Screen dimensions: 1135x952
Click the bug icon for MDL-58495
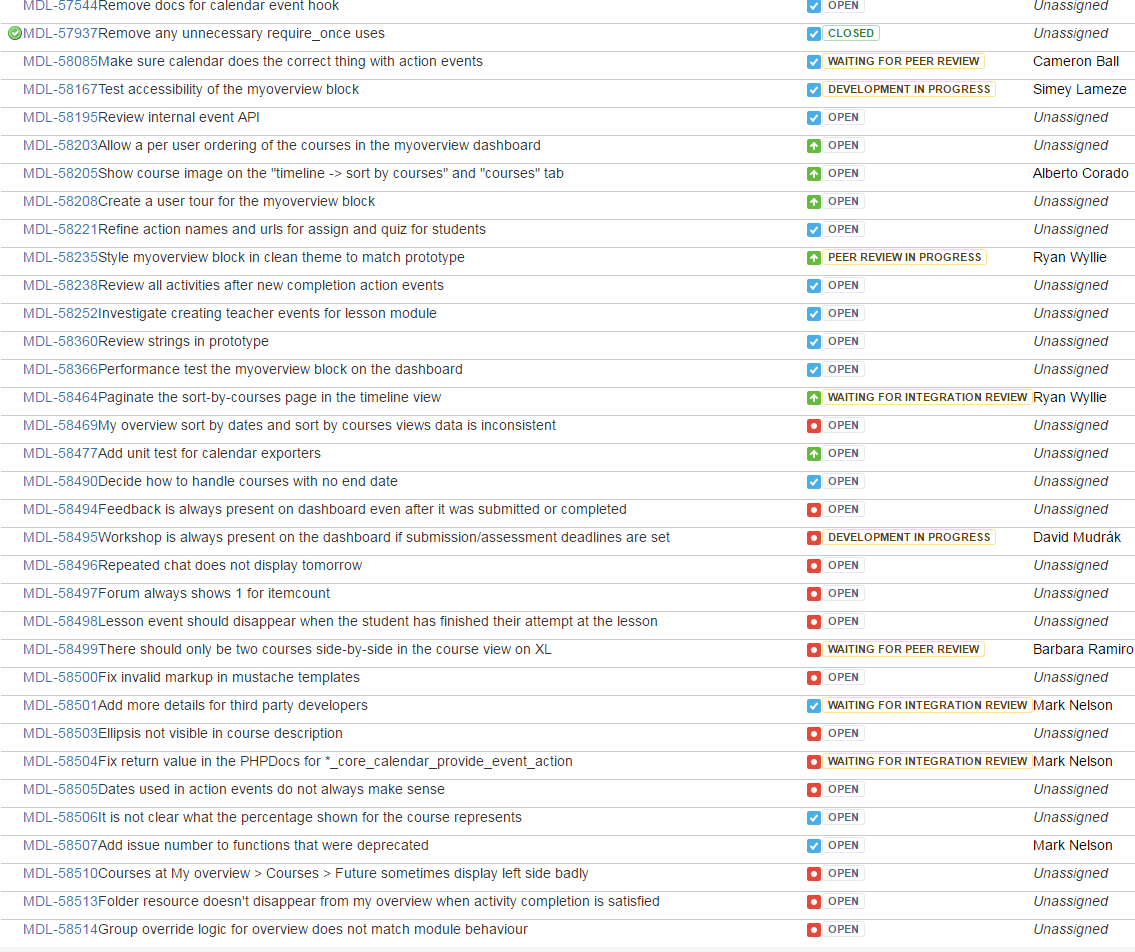click(814, 538)
